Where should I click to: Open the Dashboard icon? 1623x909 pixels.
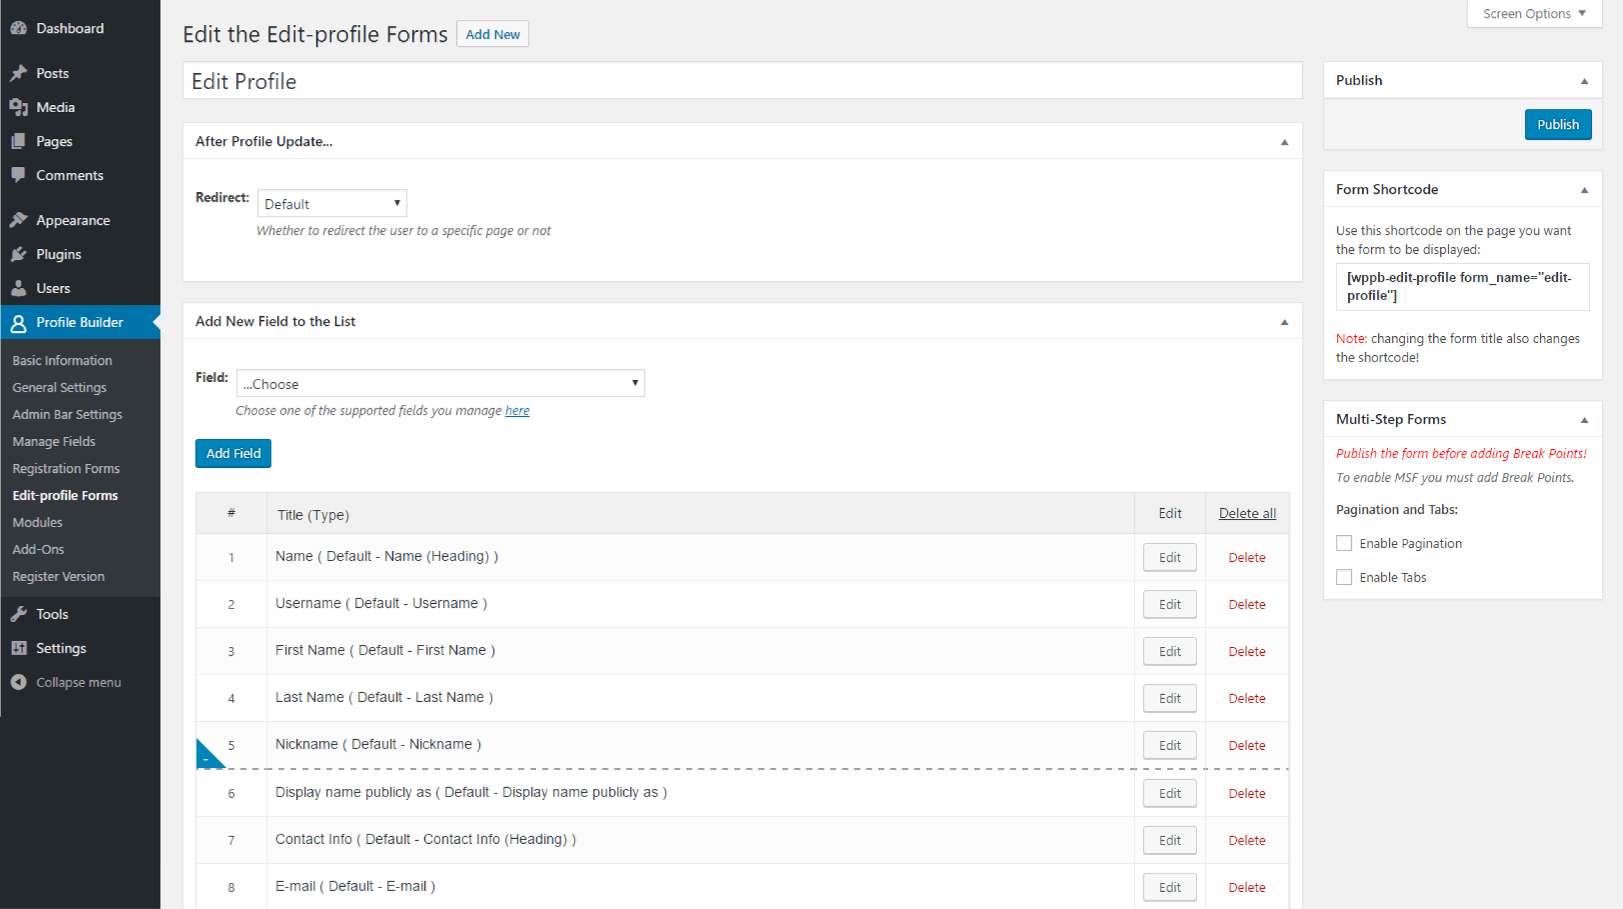pos(19,27)
